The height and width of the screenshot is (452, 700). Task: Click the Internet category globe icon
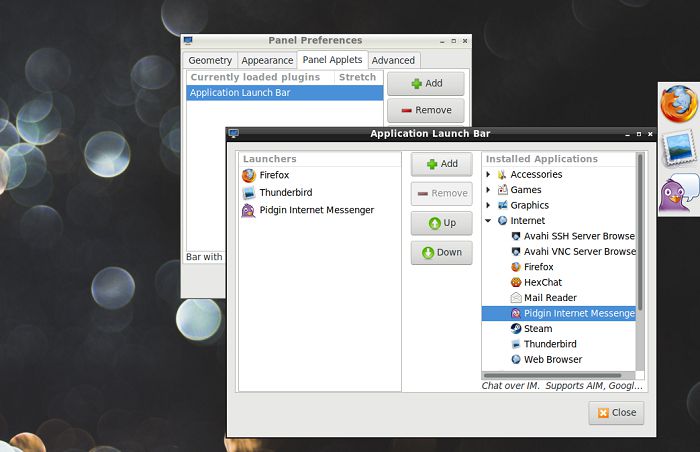click(x=503, y=221)
